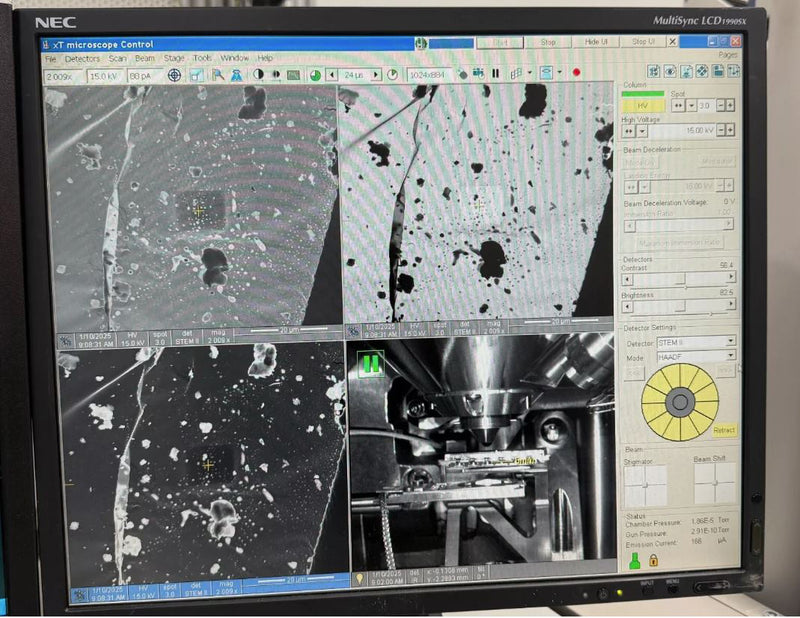Click the Stigmator 2D control pad

(645, 485)
